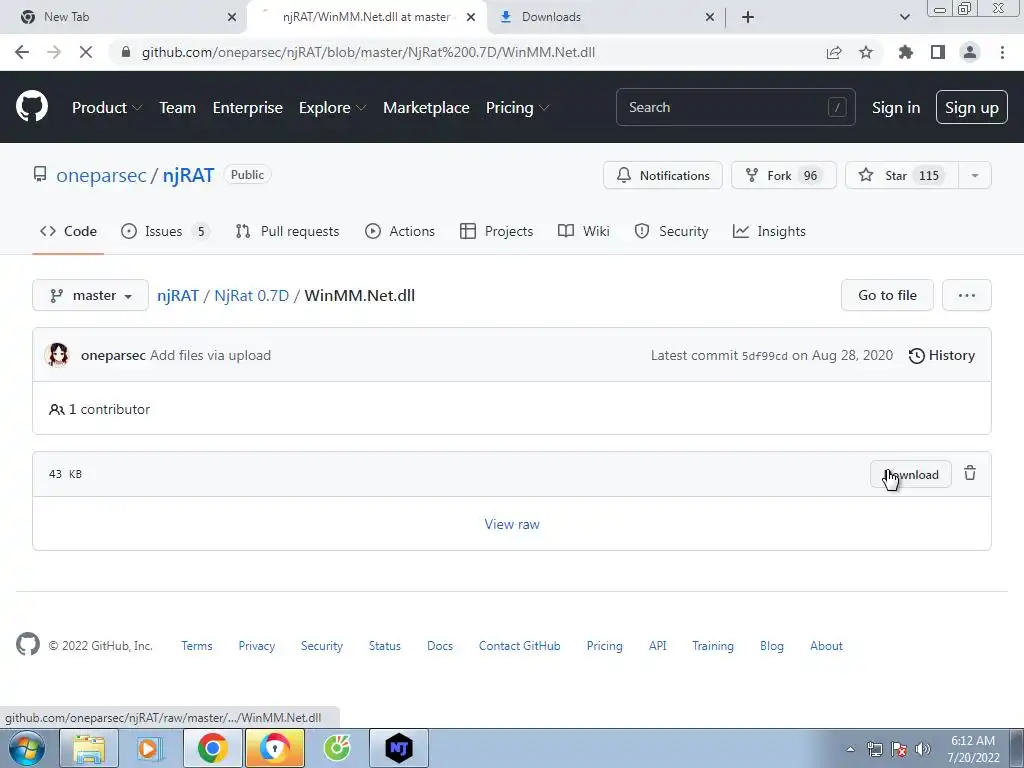Viewport: 1024px width, 768px height.
Task: Click the Chrome taskbar icon
Action: coord(212,748)
